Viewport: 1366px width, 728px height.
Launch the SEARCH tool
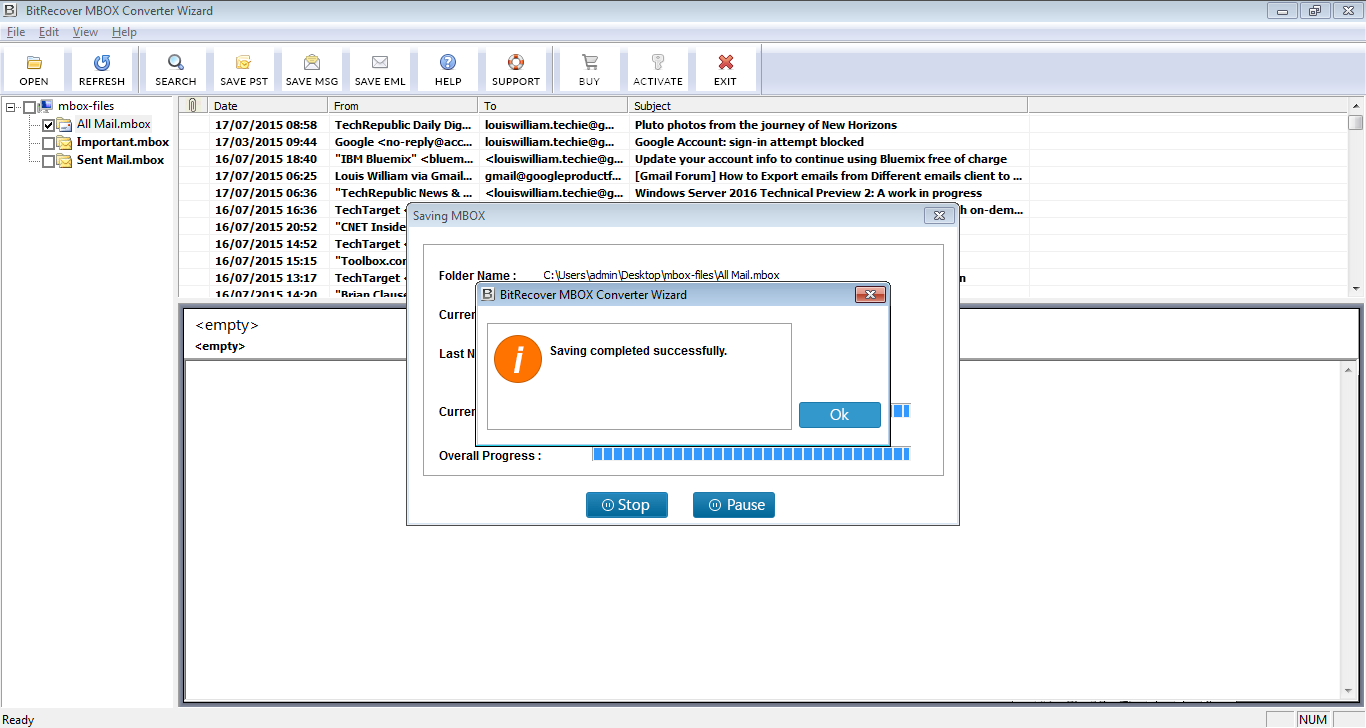(176, 70)
